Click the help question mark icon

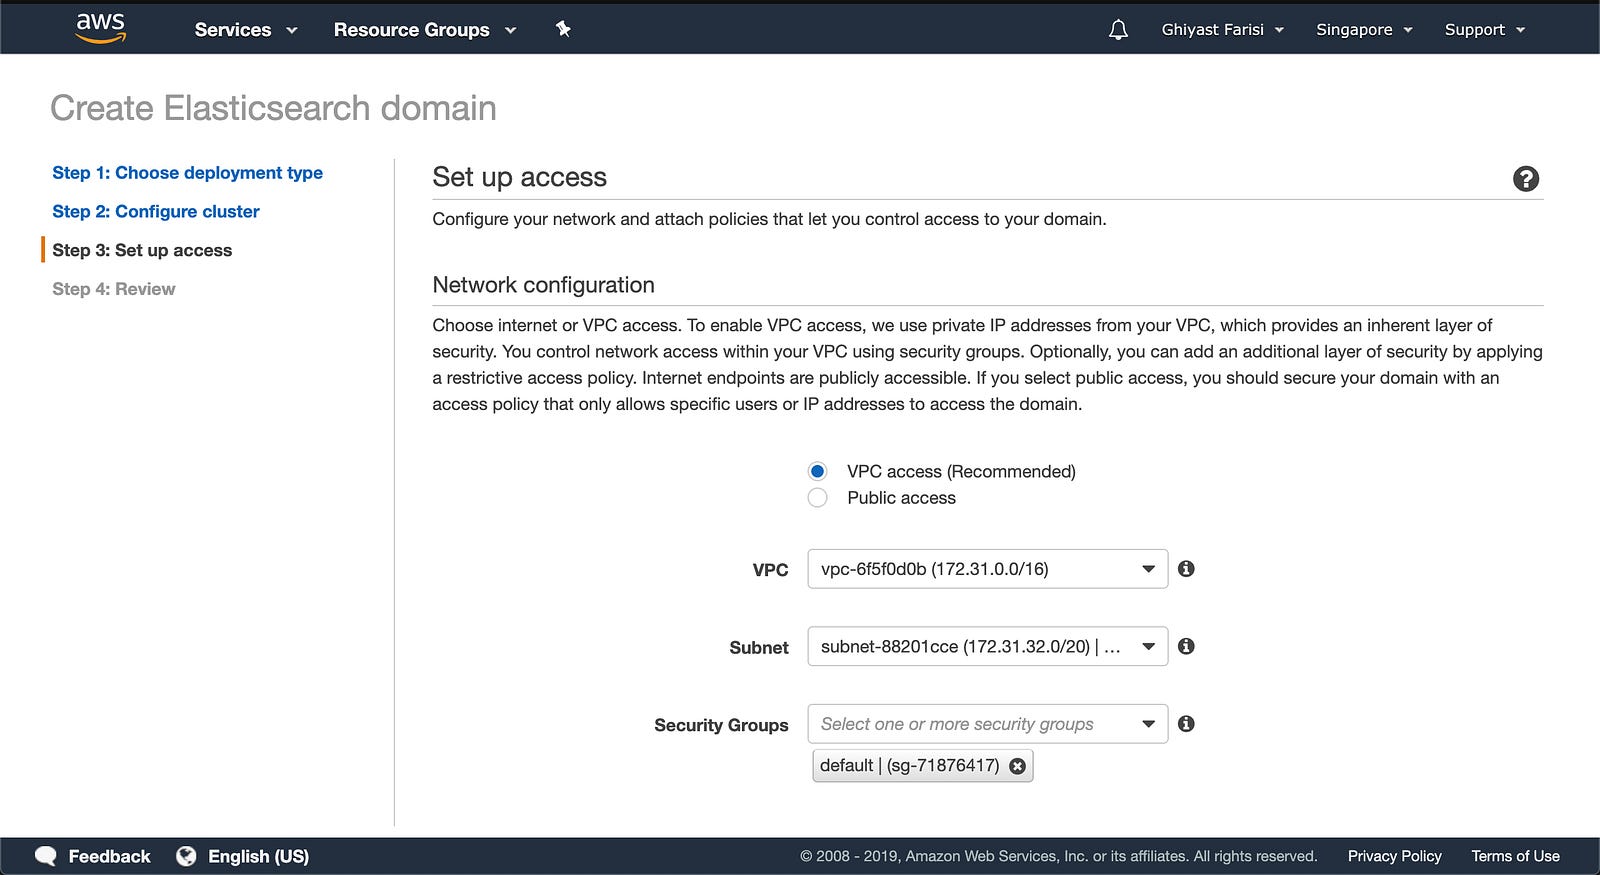pos(1525,179)
